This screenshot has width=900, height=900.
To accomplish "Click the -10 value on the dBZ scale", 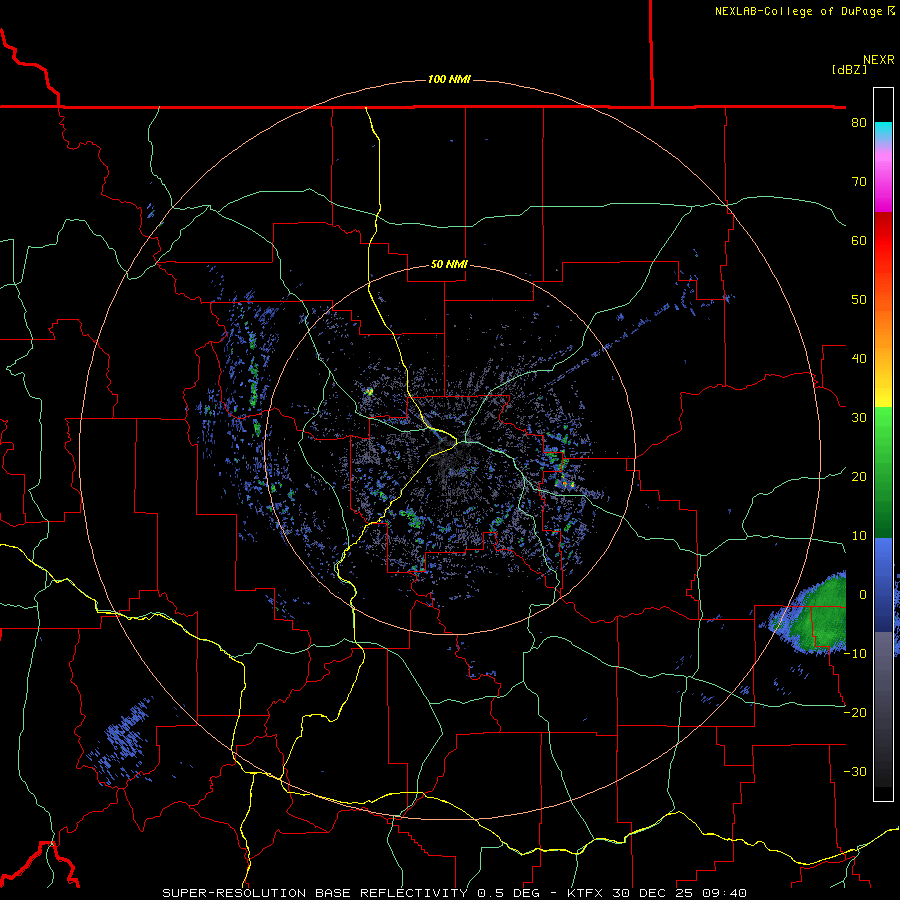I will (855, 653).
